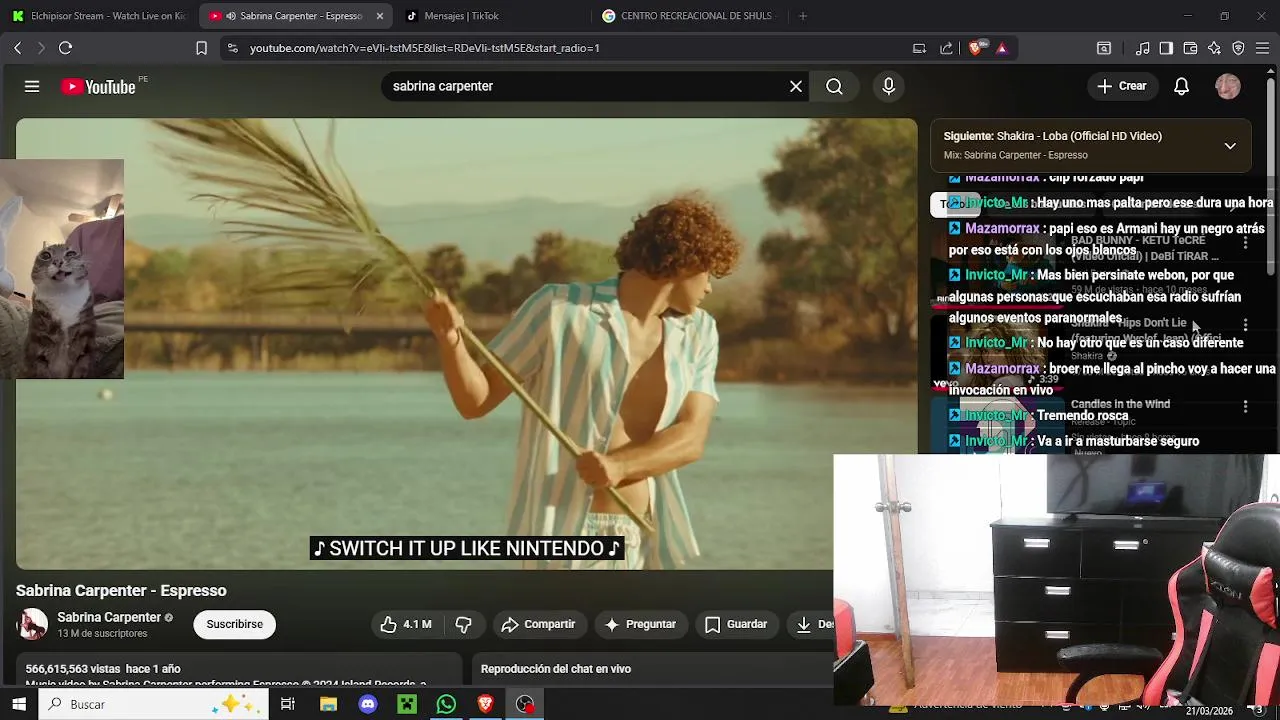Image resolution: width=1280 pixels, height=720 pixels.
Task: Reload the page
Action: (65, 48)
